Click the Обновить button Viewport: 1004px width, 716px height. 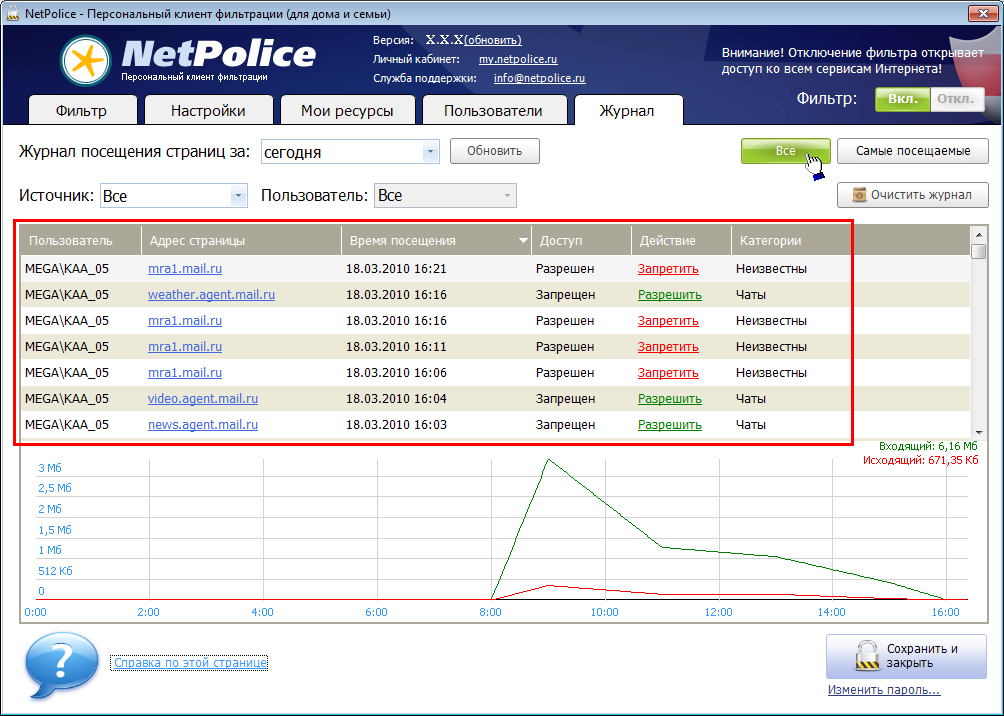pos(494,151)
